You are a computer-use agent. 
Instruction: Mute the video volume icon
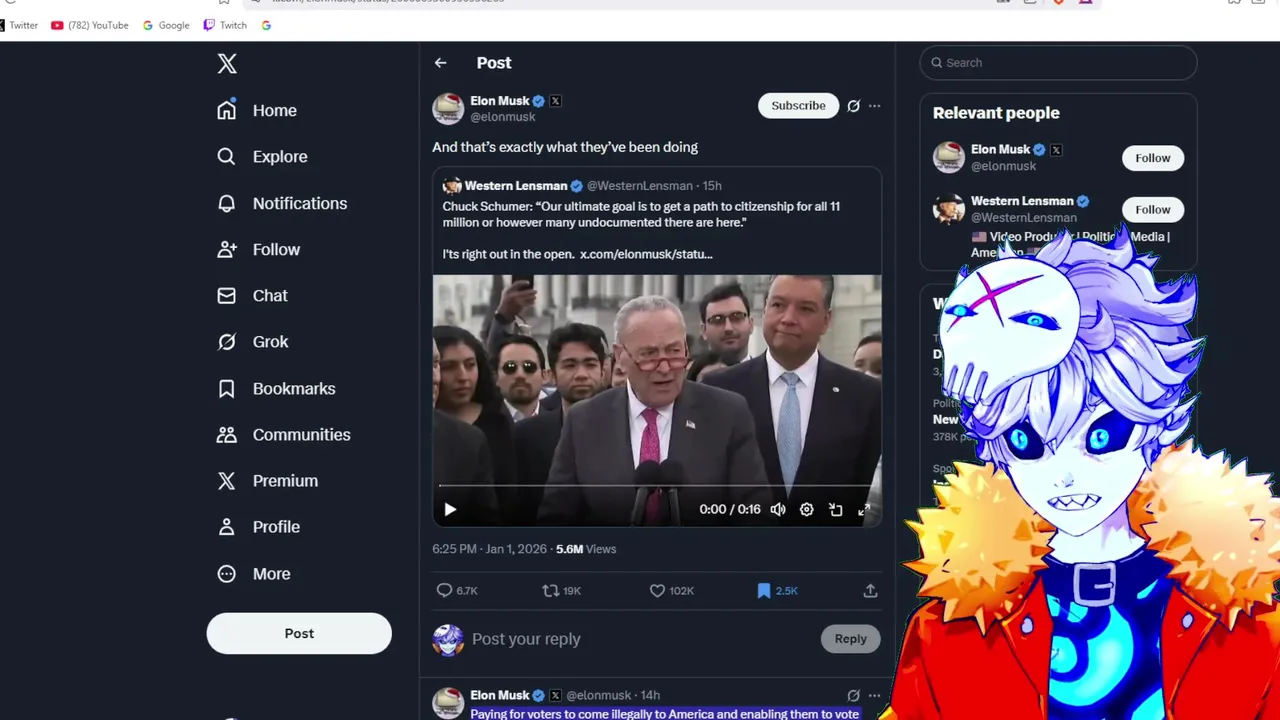pyautogui.click(x=778, y=510)
